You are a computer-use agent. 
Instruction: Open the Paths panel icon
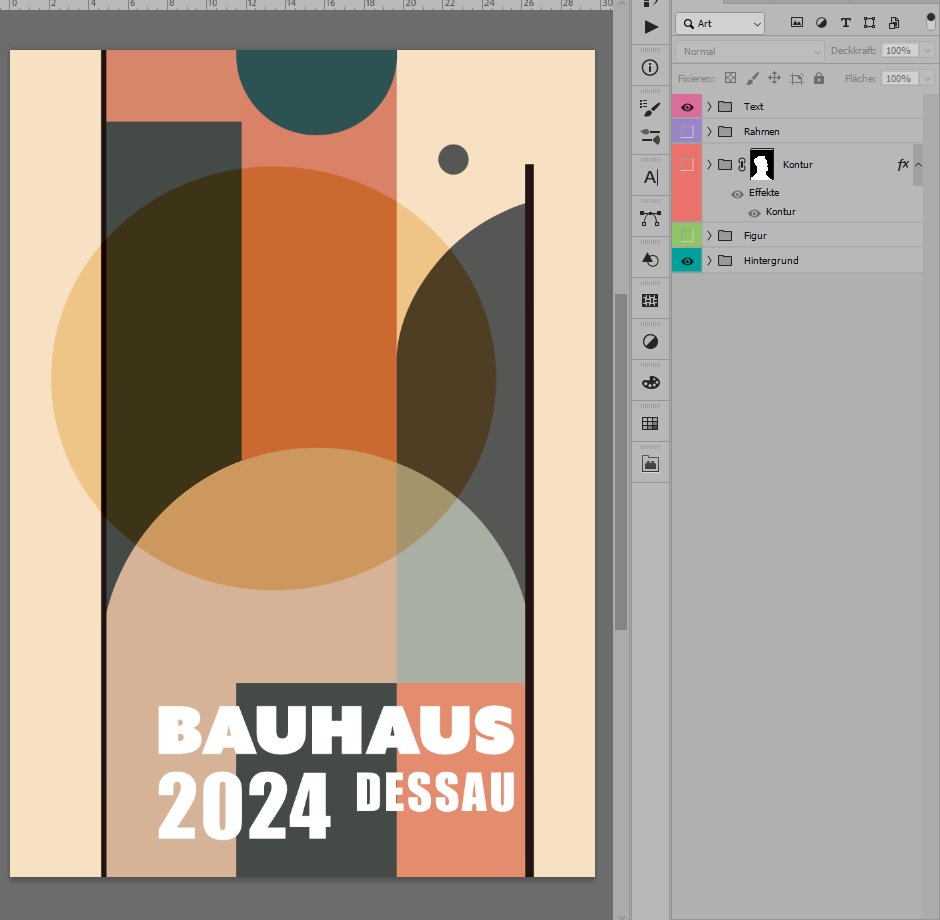(x=650, y=219)
